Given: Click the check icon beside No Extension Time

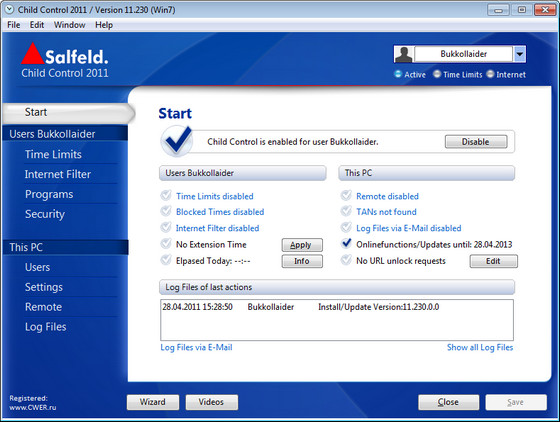Looking at the screenshot, I should pos(166,243).
